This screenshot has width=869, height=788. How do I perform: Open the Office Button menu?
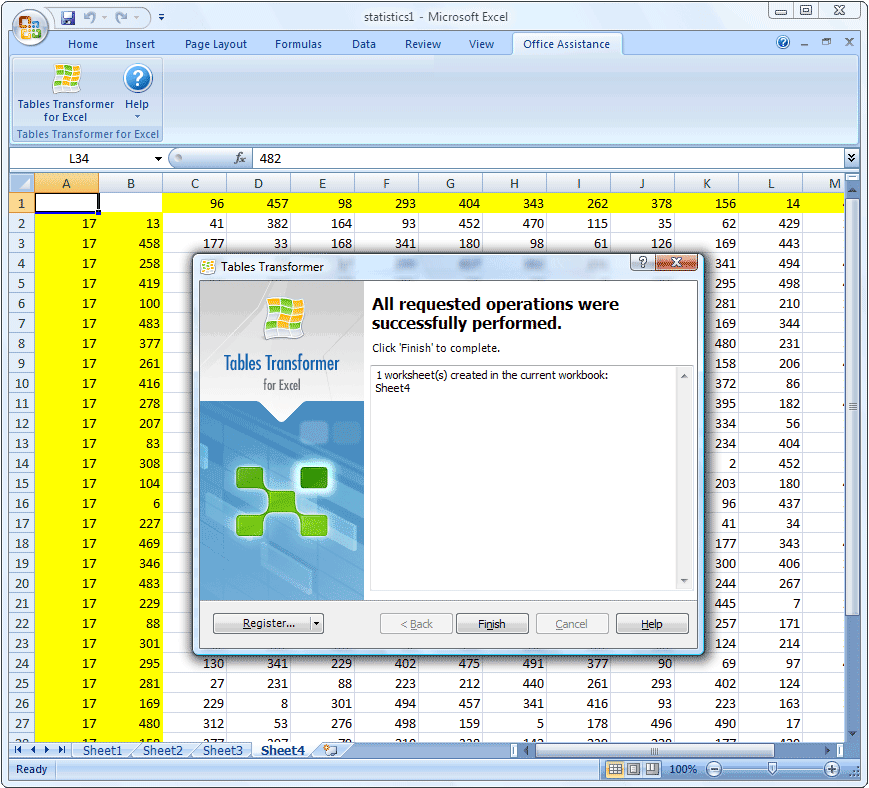[x=30, y=26]
